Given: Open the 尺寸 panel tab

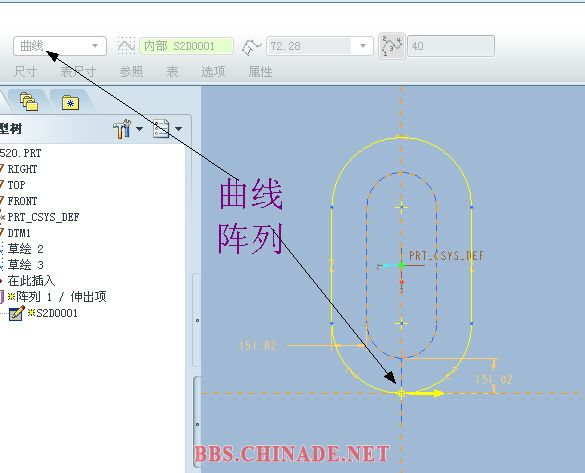Looking at the screenshot, I should click(25, 71).
